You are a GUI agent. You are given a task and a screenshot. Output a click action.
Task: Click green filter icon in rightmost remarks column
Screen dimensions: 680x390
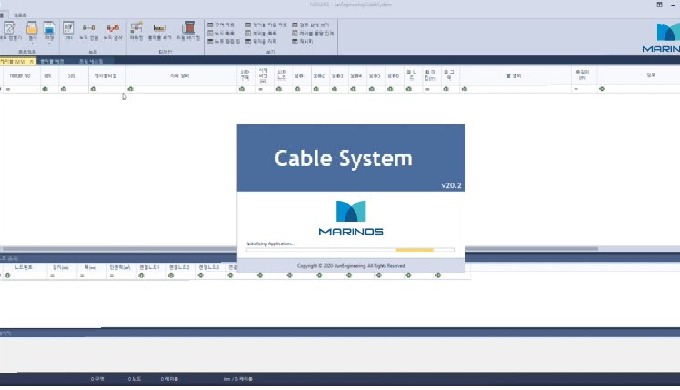(x=602, y=89)
